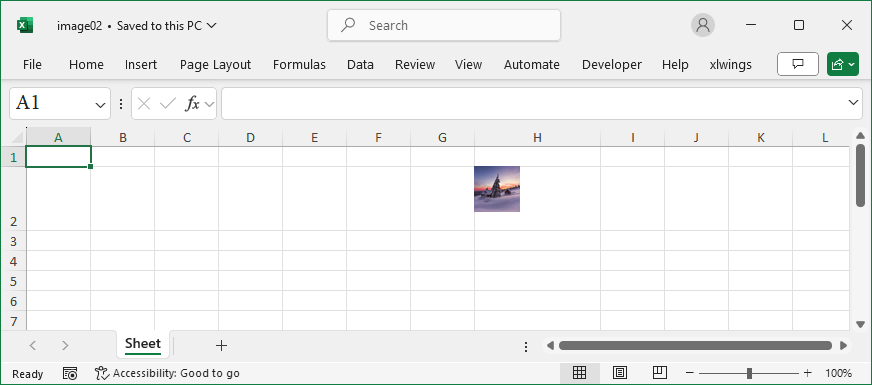Select column A header
The width and height of the screenshot is (872, 385).
pos(58,137)
